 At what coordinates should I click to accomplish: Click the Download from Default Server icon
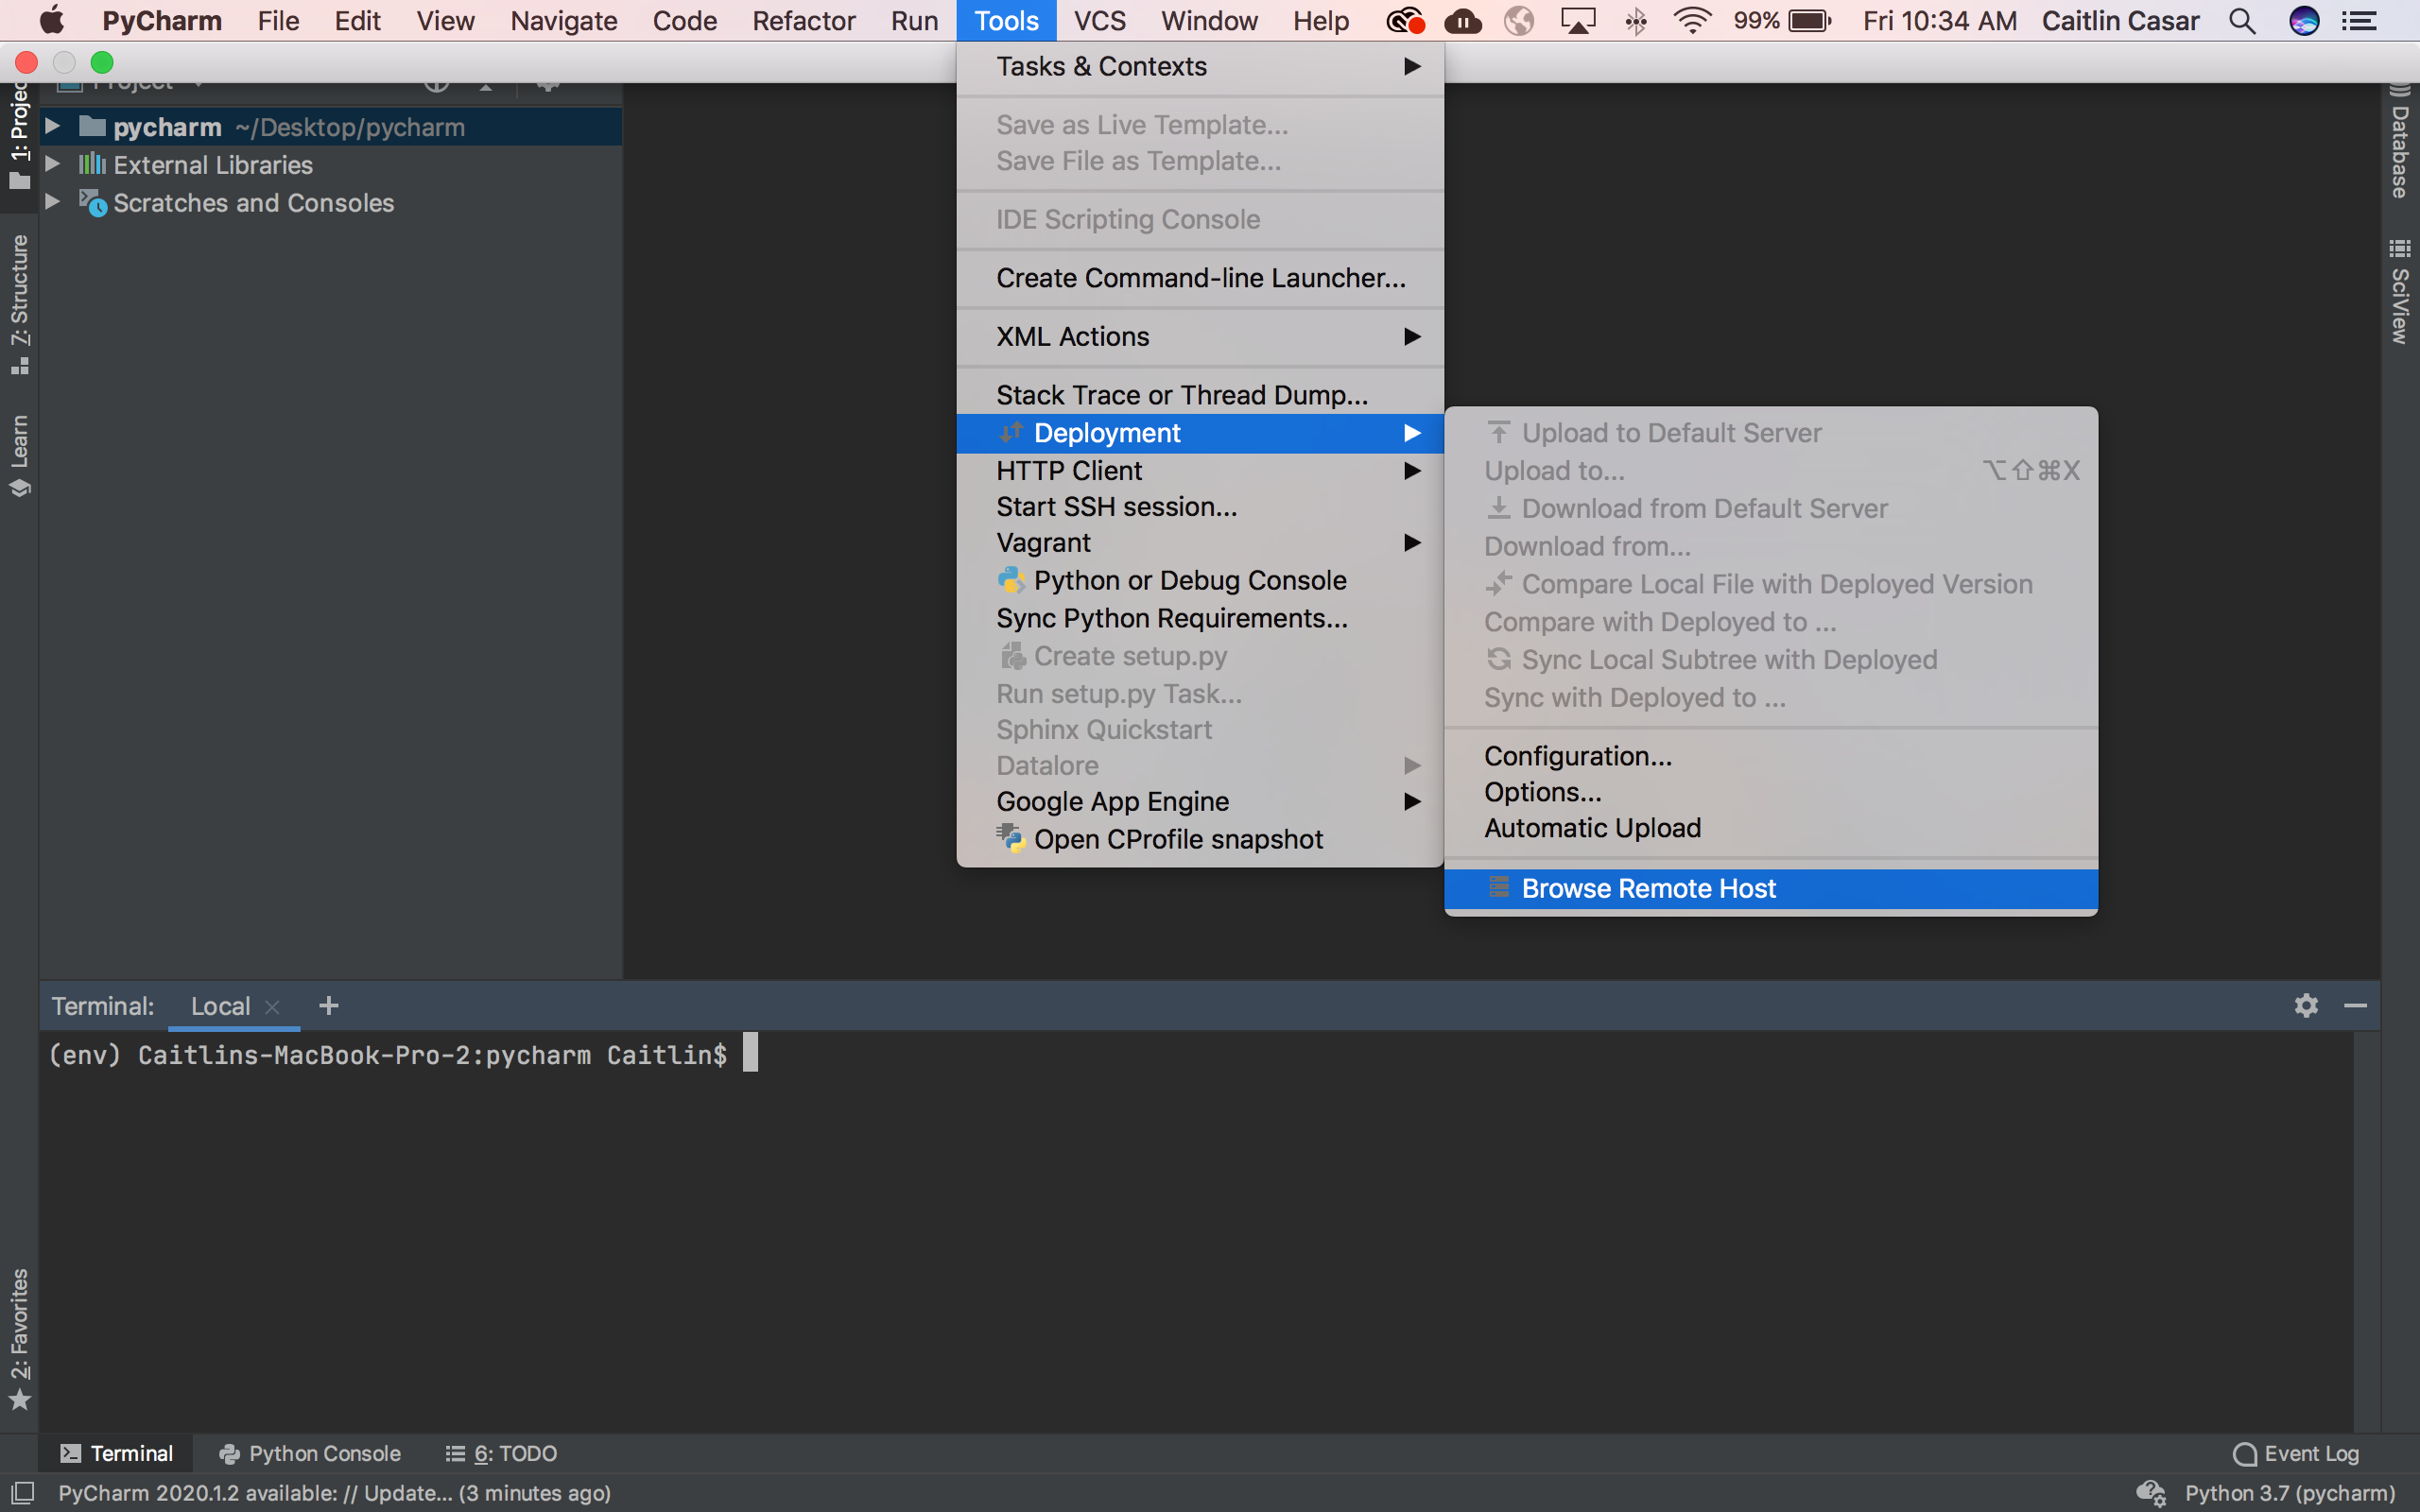(1498, 508)
